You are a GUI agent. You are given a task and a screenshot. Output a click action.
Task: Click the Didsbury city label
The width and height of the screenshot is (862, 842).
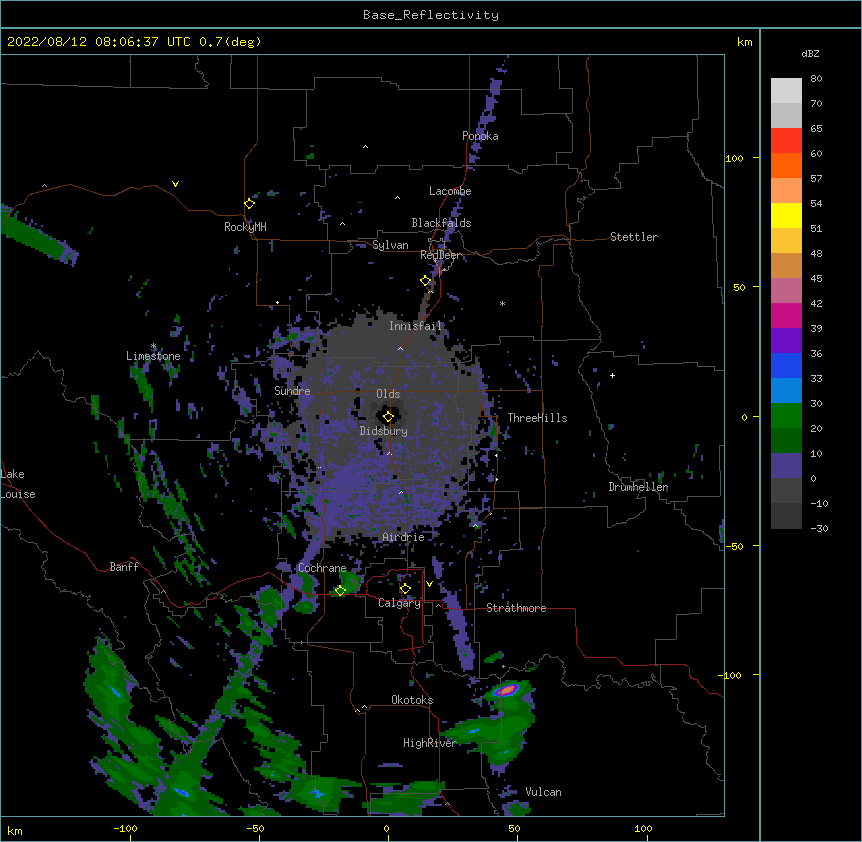point(384,431)
